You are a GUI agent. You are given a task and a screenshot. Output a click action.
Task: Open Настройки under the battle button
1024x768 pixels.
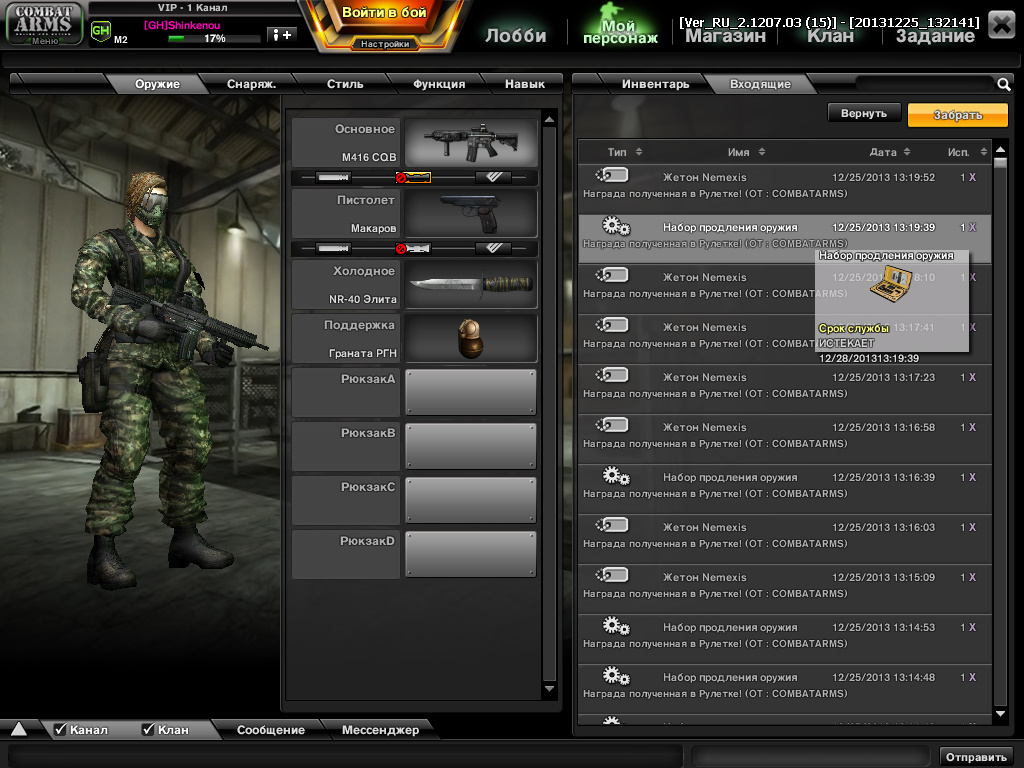click(x=385, y=44)
